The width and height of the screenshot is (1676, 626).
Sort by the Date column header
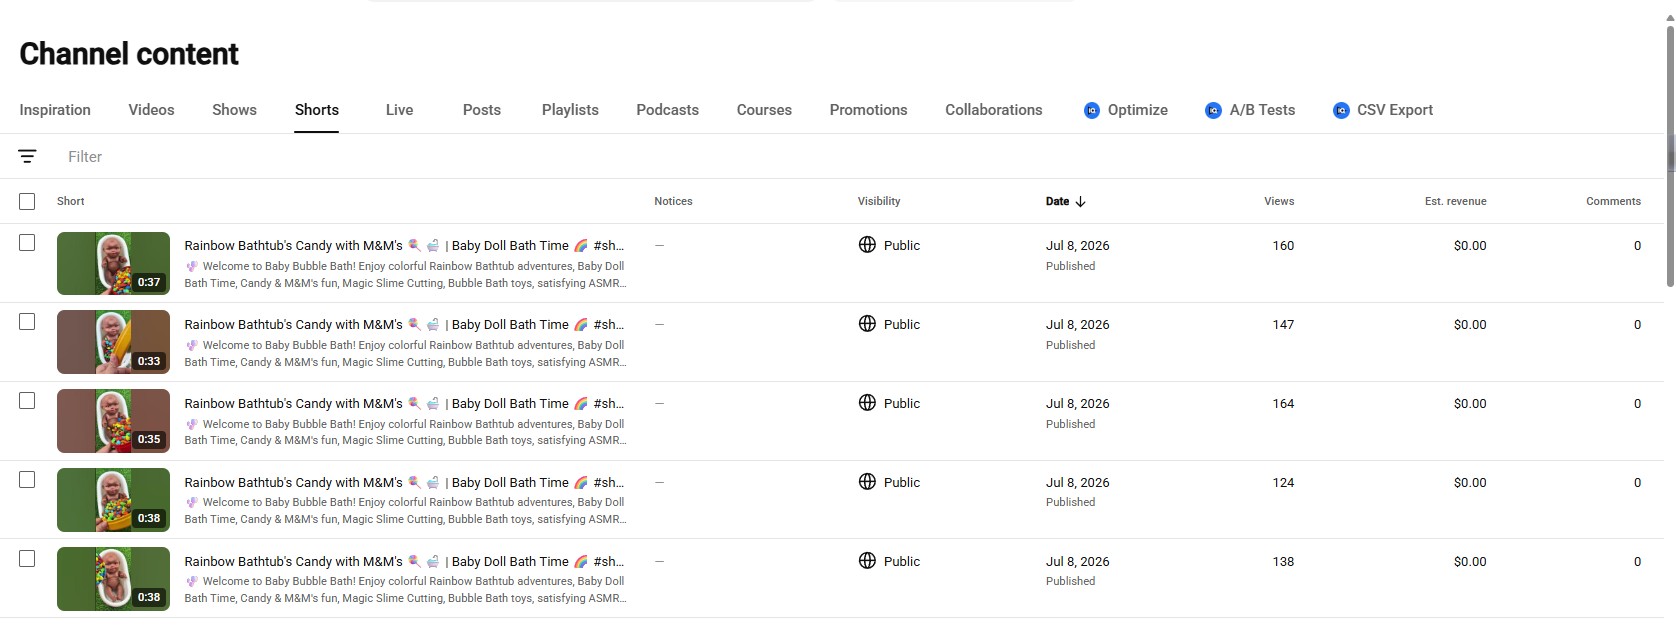pyautogui.click(x=1057, y=201)
